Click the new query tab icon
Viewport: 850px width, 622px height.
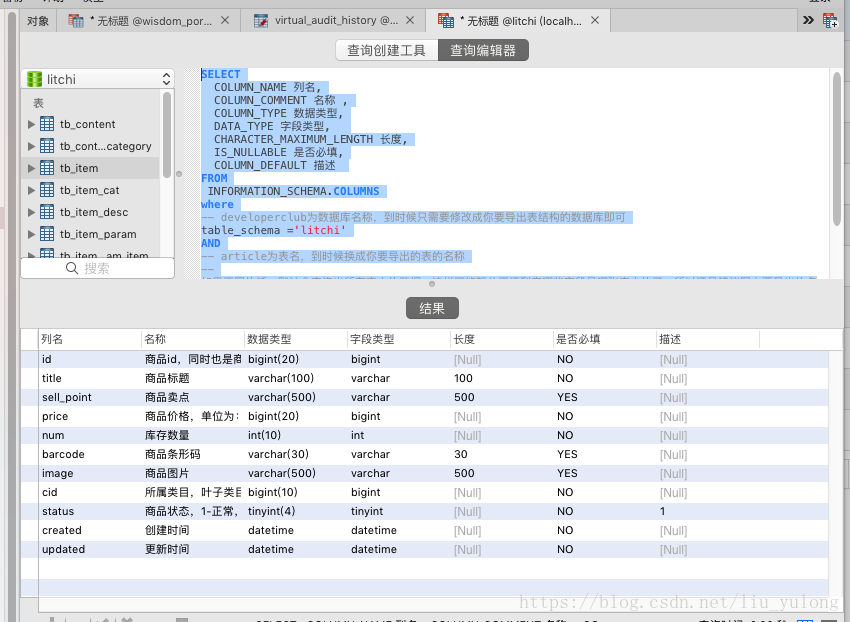pos(830,21)
